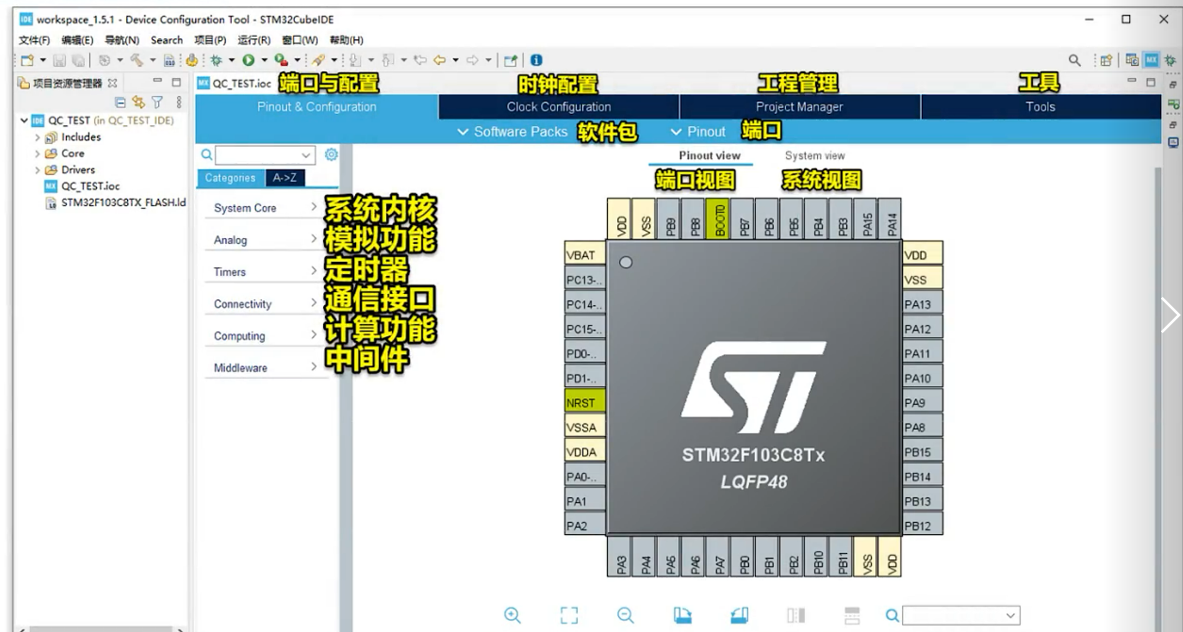The image size is (1183, 632).
Task: Expand the Drivers folder in project tree
Action: tap(38, 170)
